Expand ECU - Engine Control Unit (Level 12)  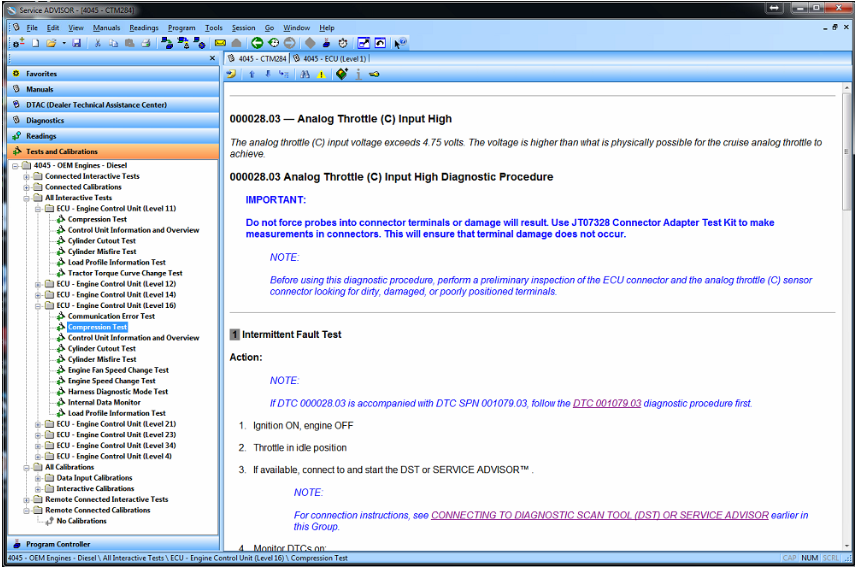[38, 285]
